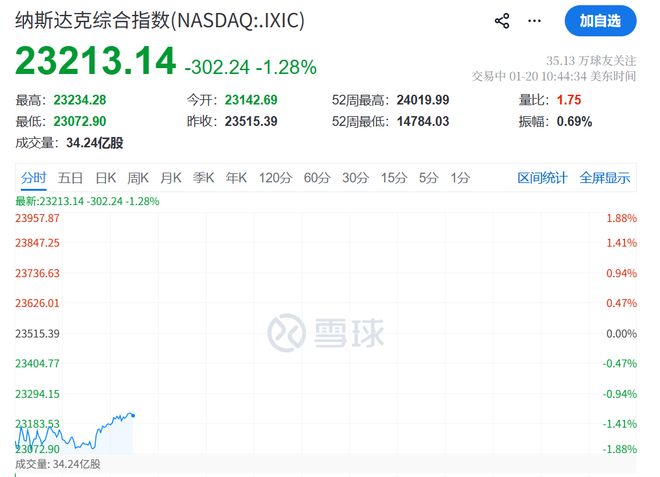The width and height of the screenshot is (660, 477).
Task: Open the 区间统计 link
Action: pyautogui.click(x=542, y=178)
